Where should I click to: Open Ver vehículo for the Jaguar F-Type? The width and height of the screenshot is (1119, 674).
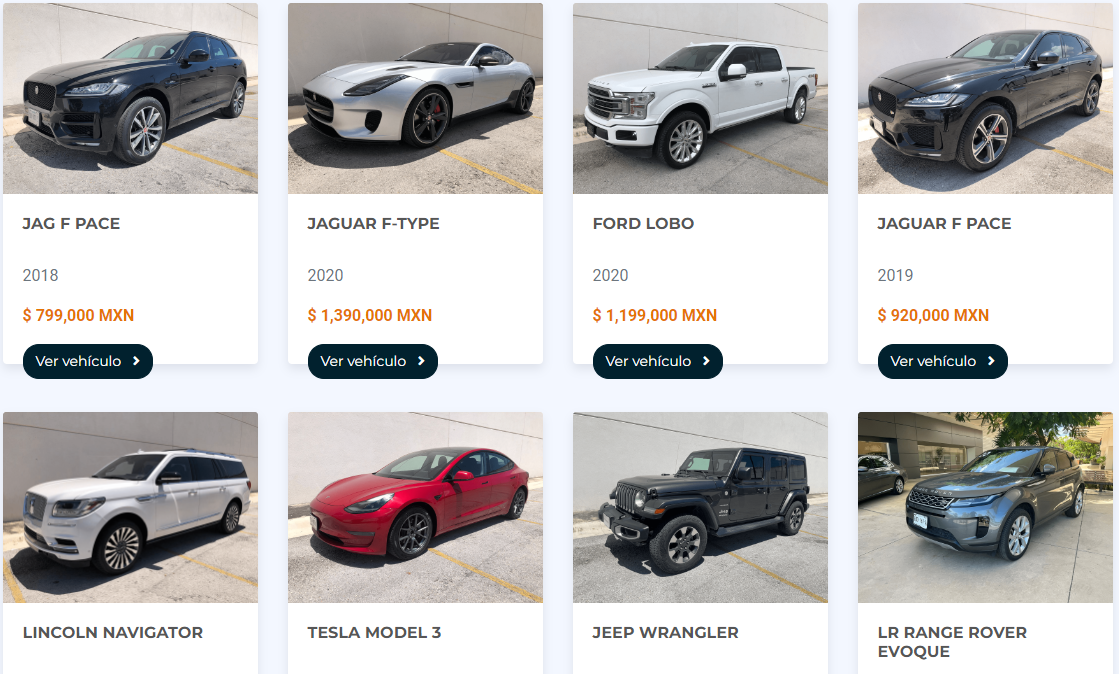pos(373,361)
